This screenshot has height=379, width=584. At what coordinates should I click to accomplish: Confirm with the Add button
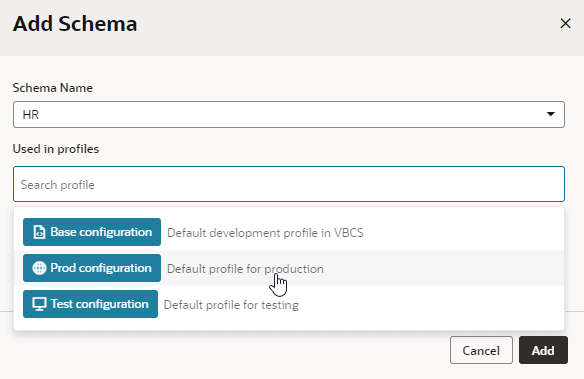pos(543,350)
